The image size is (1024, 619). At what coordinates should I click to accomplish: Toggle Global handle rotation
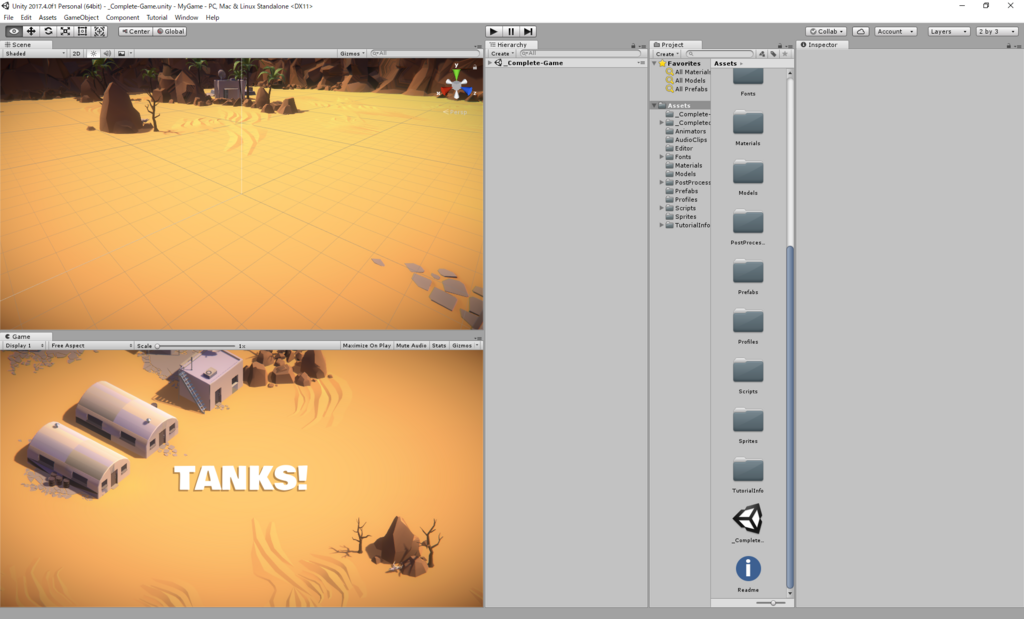click(x=170, y=31)
